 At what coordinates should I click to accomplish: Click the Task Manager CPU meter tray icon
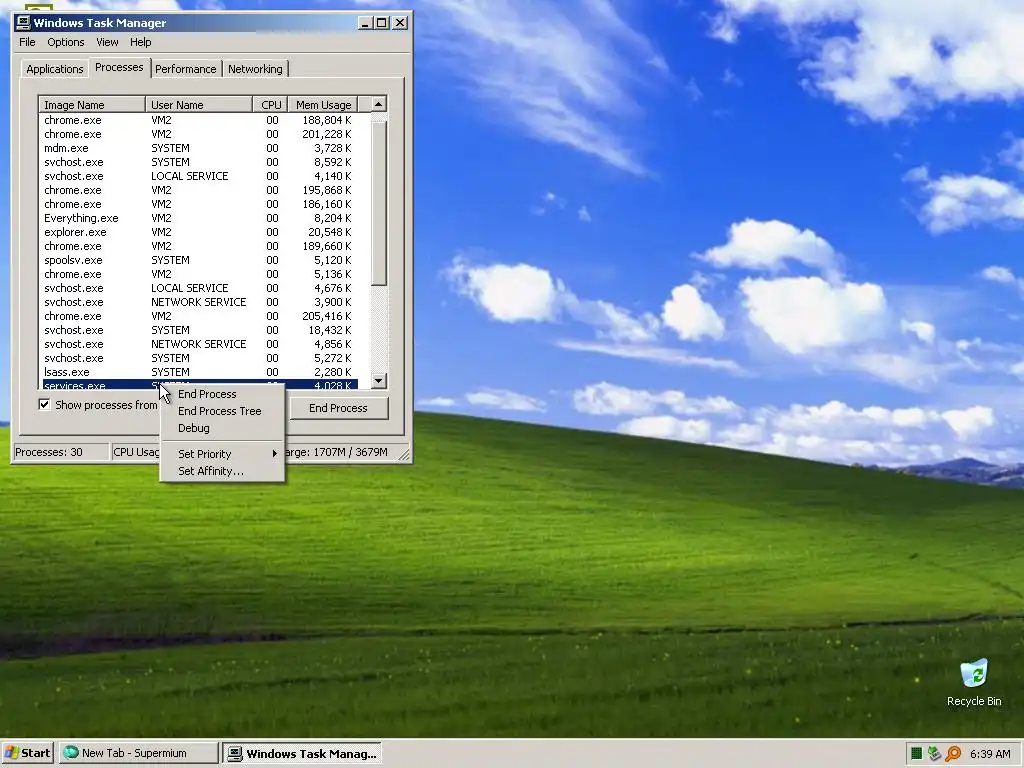pyautogui.click(x=916, y=754)
